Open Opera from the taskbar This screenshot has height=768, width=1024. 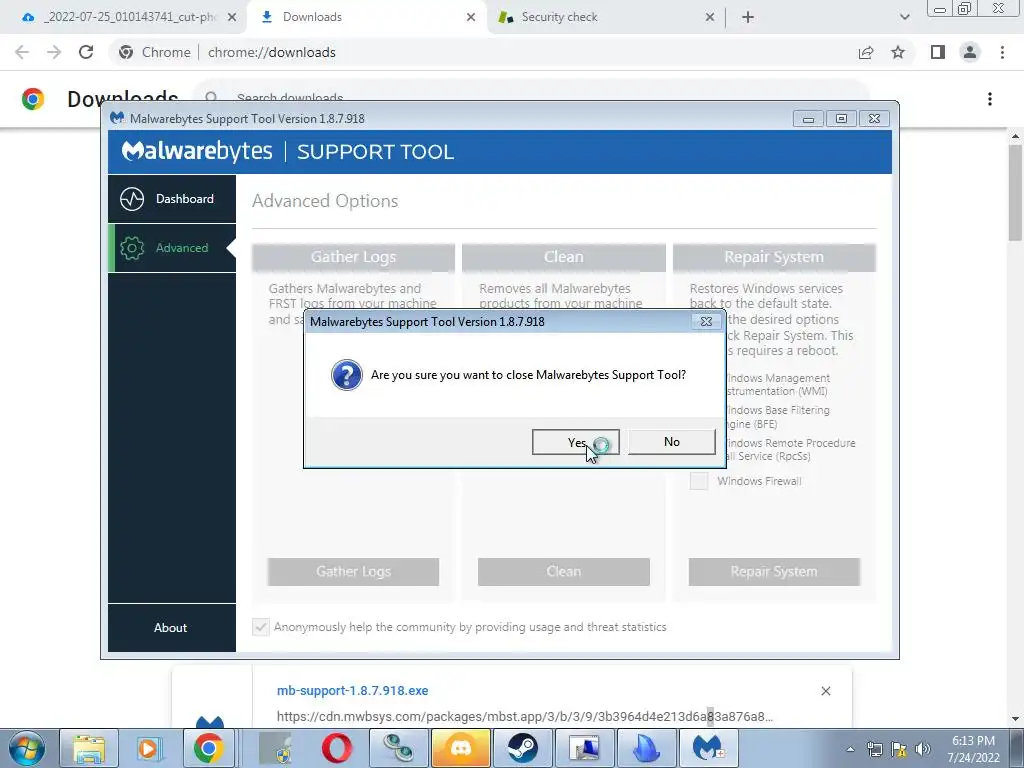coord(336,748)
